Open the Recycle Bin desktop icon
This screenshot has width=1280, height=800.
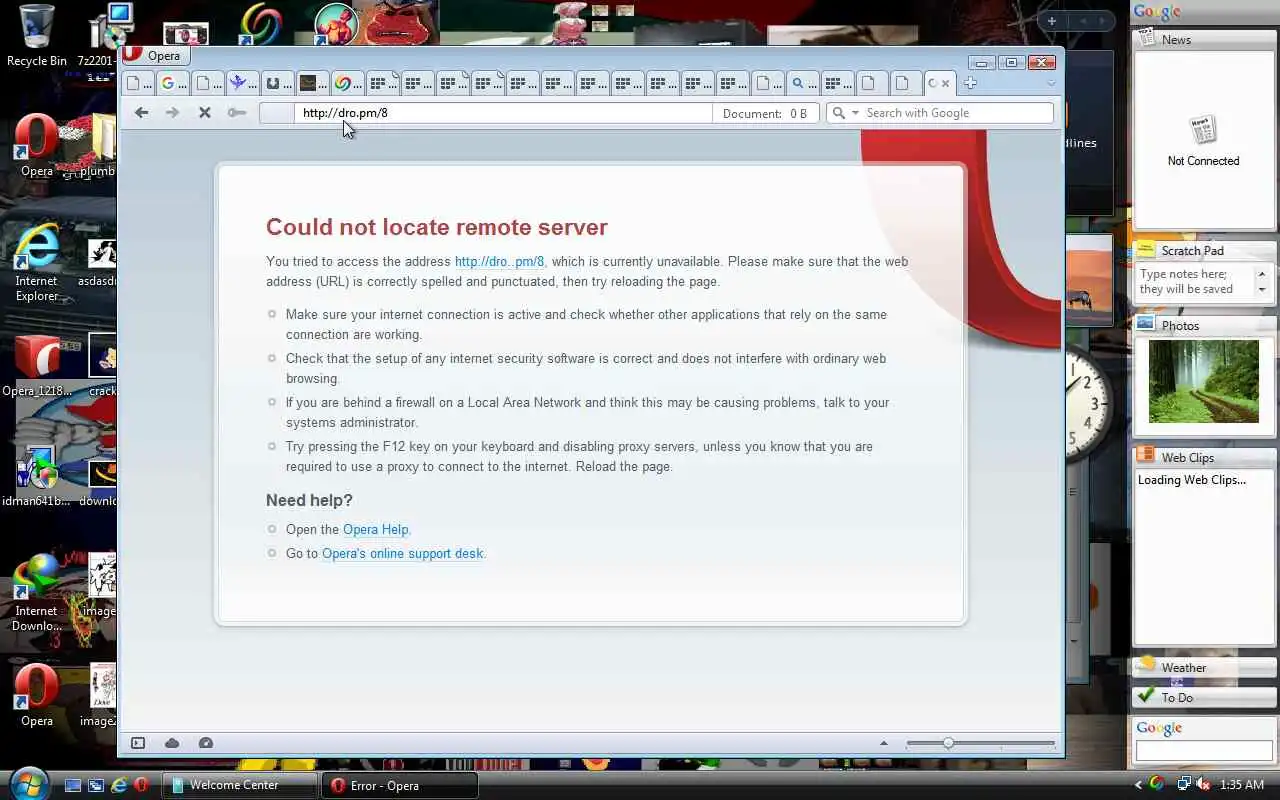(36, 37)
